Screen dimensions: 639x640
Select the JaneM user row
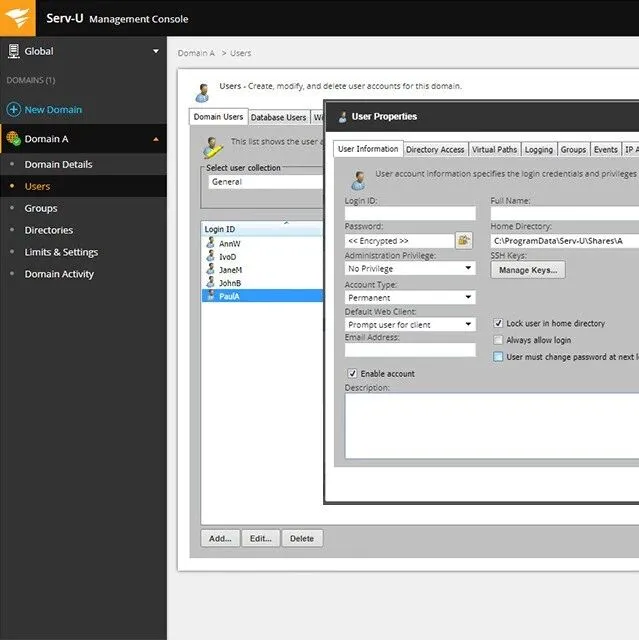pyautogui.click(x=262, y=269)
